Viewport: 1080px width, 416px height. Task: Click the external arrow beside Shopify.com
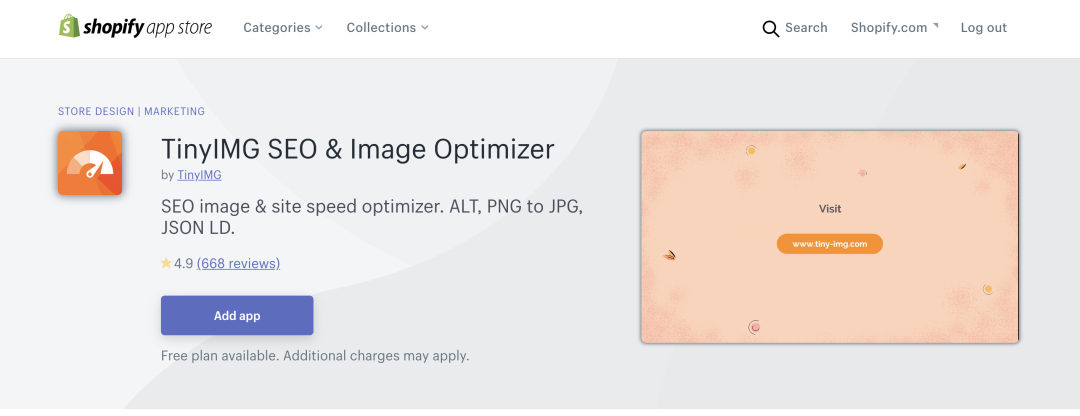(x=936, y=26)
